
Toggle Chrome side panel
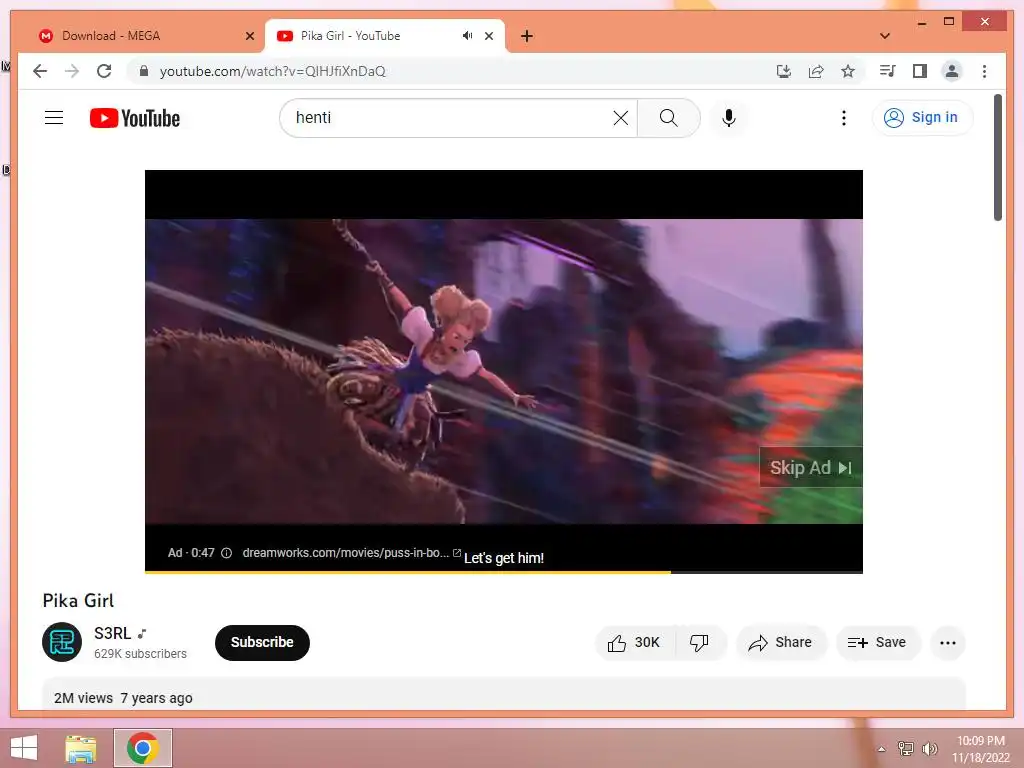(920, 71)
